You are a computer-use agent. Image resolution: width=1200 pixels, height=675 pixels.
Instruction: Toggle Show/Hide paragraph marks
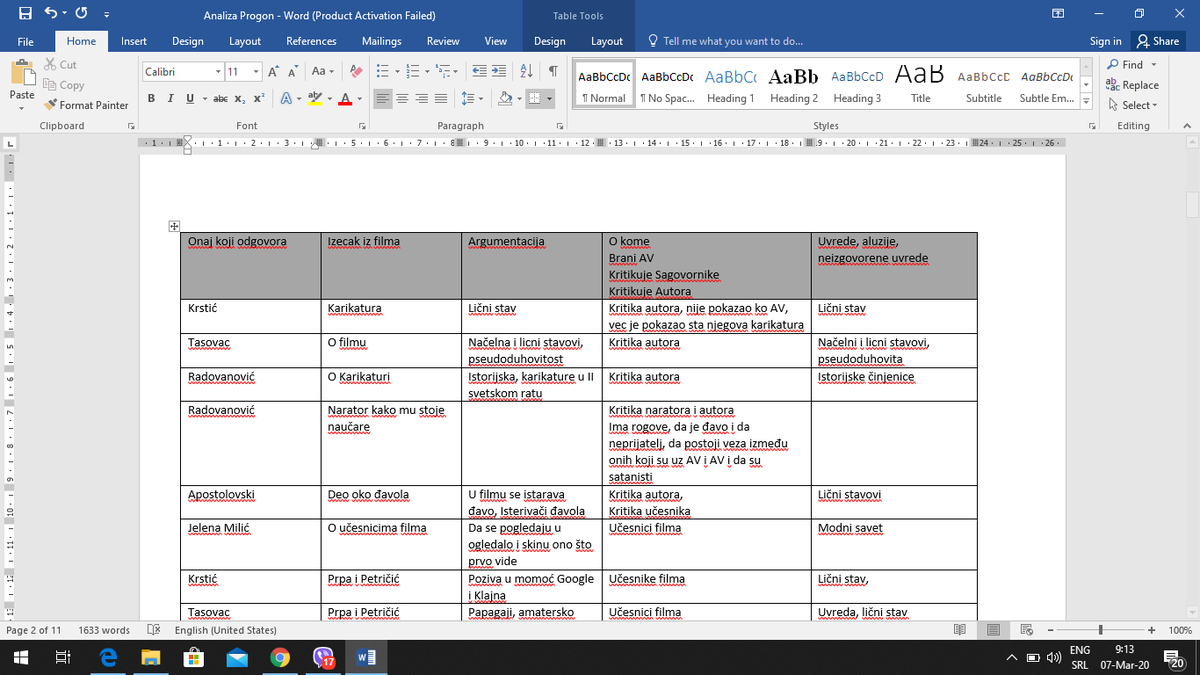point(553,72)
